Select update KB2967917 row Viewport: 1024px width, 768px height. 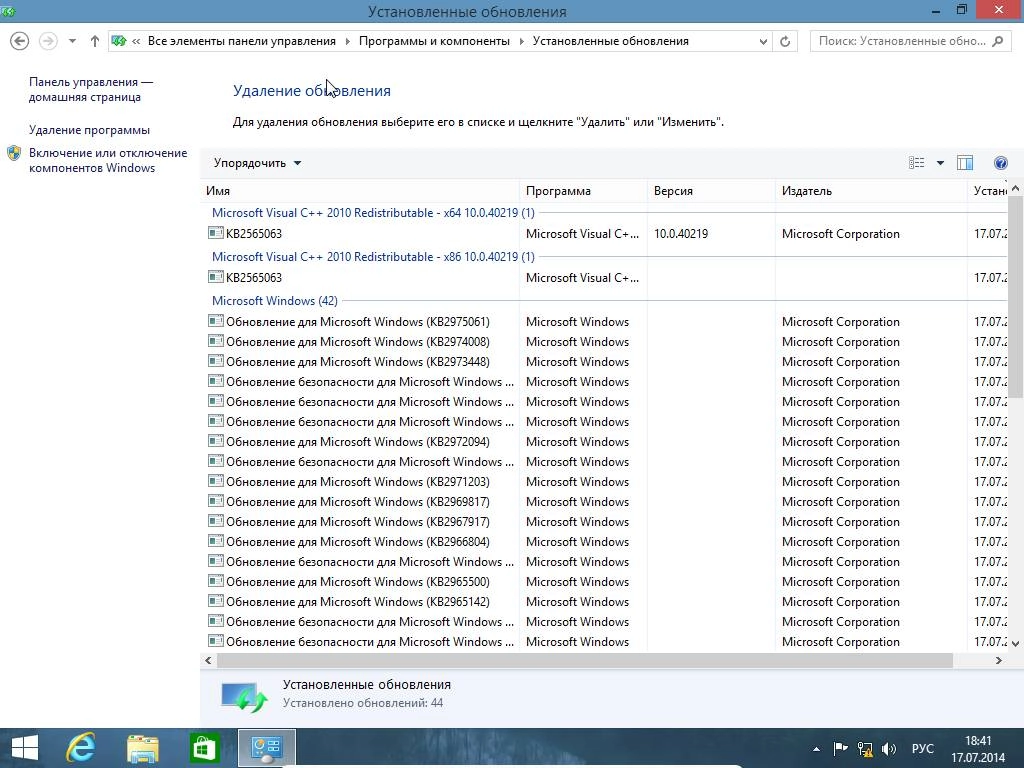click(604, 522)
